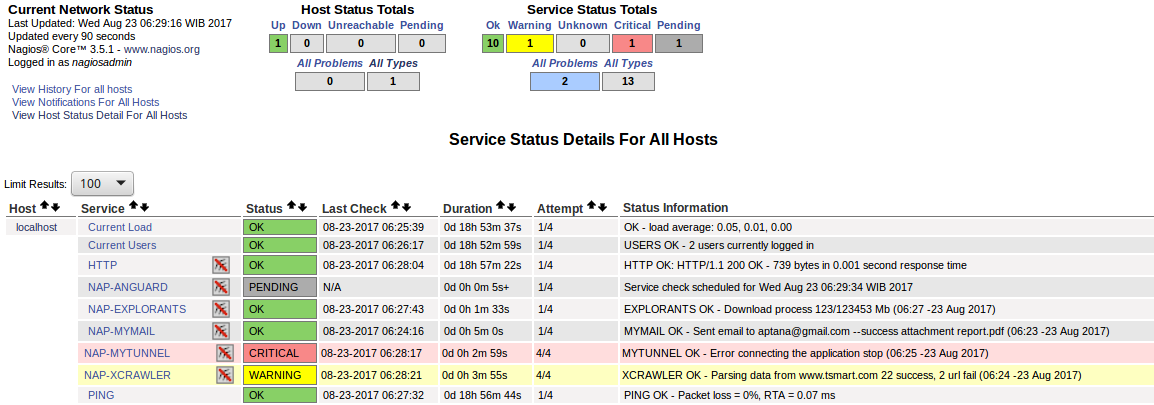Open View History For all hosts
The image size is (1154, 405).
(x=72, y=89)
